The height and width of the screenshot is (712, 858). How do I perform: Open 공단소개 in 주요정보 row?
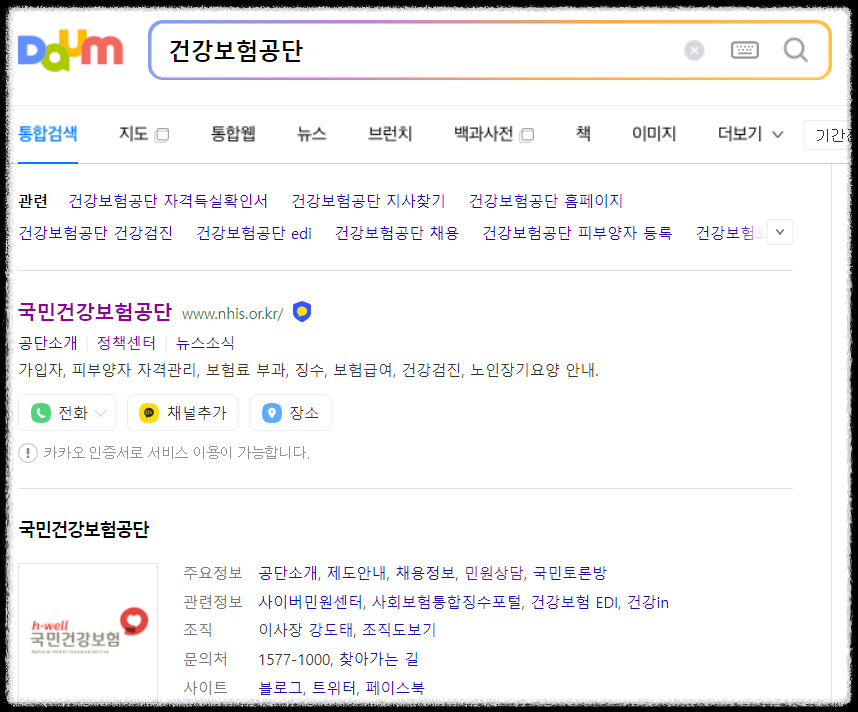tap(287, 573)
